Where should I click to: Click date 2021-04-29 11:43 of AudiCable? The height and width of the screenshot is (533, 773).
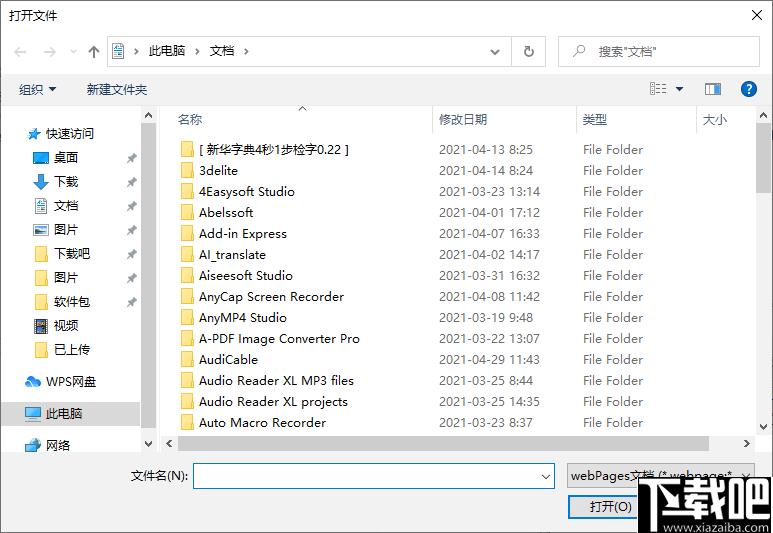coord(489,360)
